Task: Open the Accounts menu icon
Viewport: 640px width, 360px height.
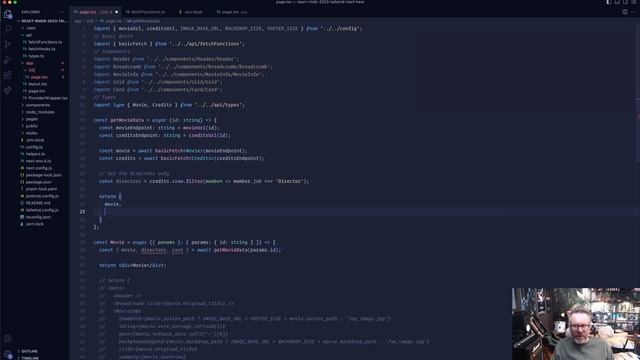Action: (x=8, y=338)
